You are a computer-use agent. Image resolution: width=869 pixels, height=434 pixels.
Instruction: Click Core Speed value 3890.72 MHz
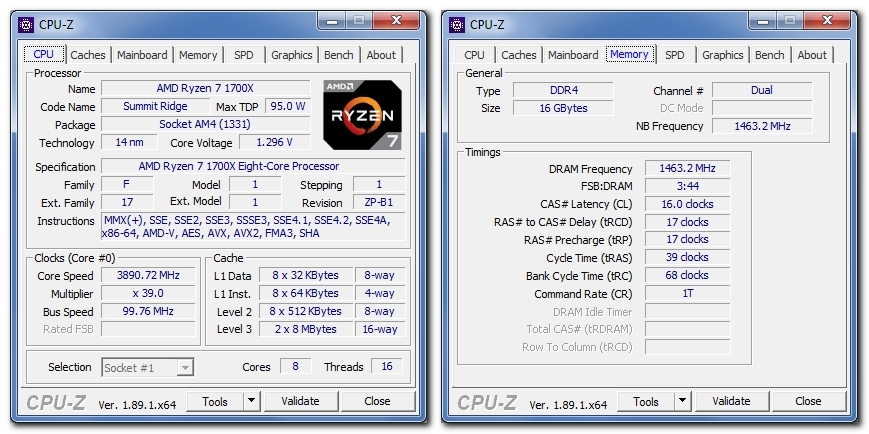coord(148,275)
